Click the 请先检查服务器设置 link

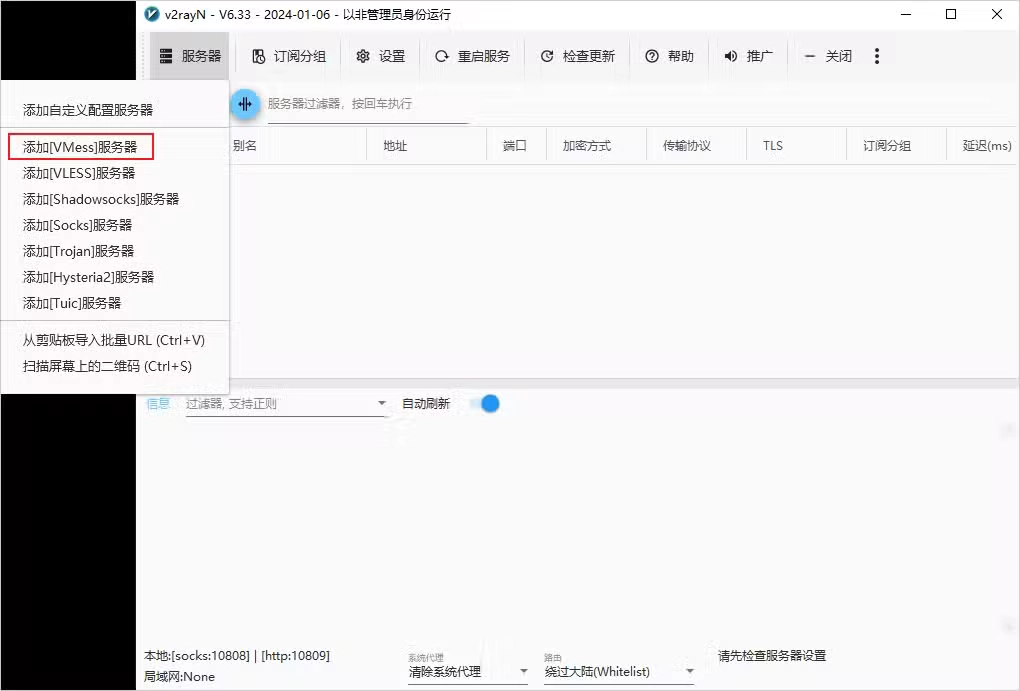(x=770, y=656)
